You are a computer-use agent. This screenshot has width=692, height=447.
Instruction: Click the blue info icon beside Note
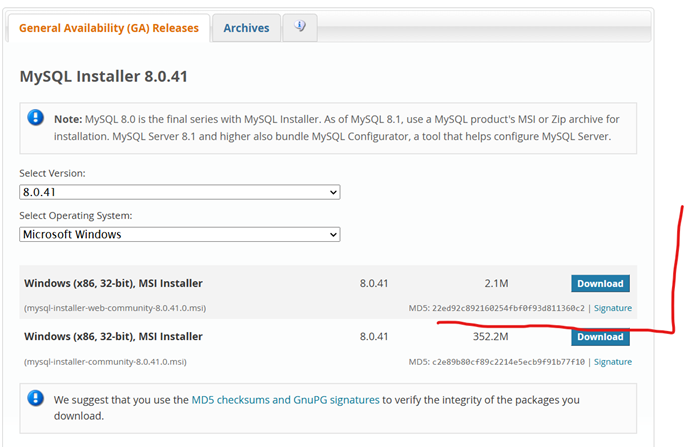[x=36, y=118]
